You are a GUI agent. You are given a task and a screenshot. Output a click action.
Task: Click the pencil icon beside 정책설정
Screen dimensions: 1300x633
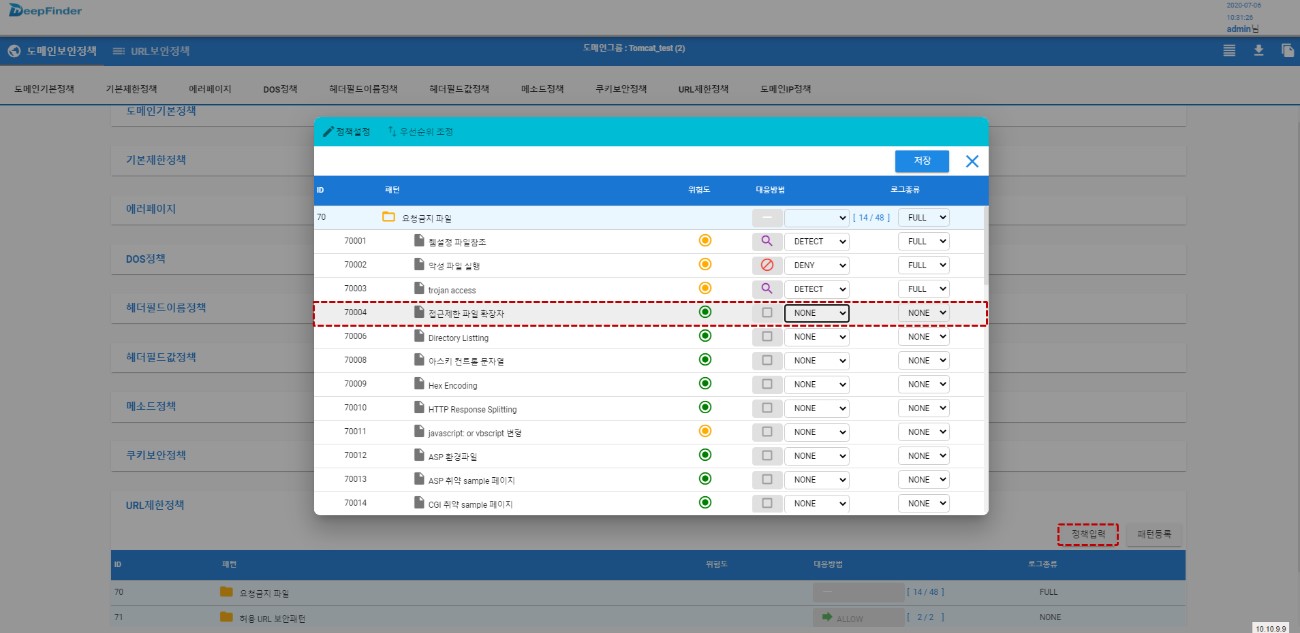coord(329,132)
